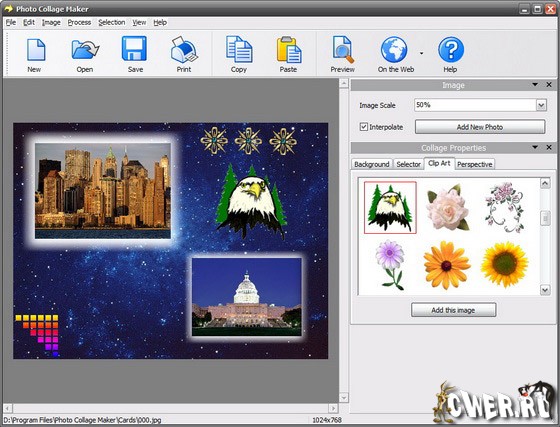The image size is (560, 427).
Task: Click the Copy toolbar icon
Action: (239, 49)
